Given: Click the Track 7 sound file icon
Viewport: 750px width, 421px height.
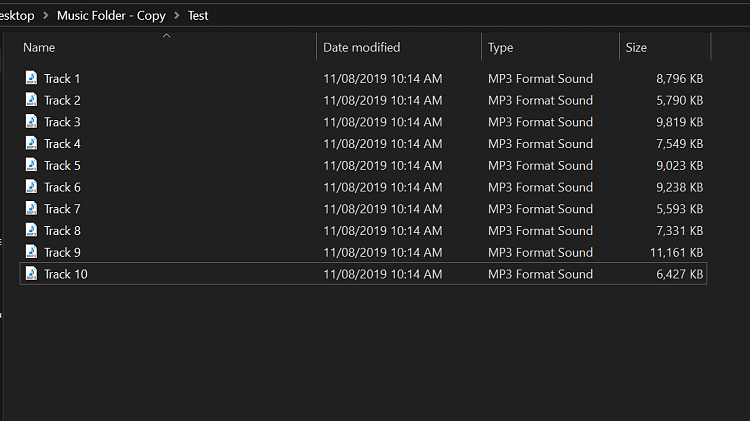Looking at the screenshot, I should pyautogui.click(x=31, y=209).
